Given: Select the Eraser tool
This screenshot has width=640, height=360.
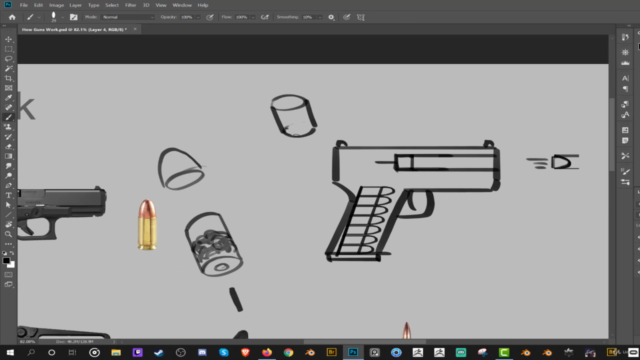Looking at the screenshot, I should click(x=8, y=147).
